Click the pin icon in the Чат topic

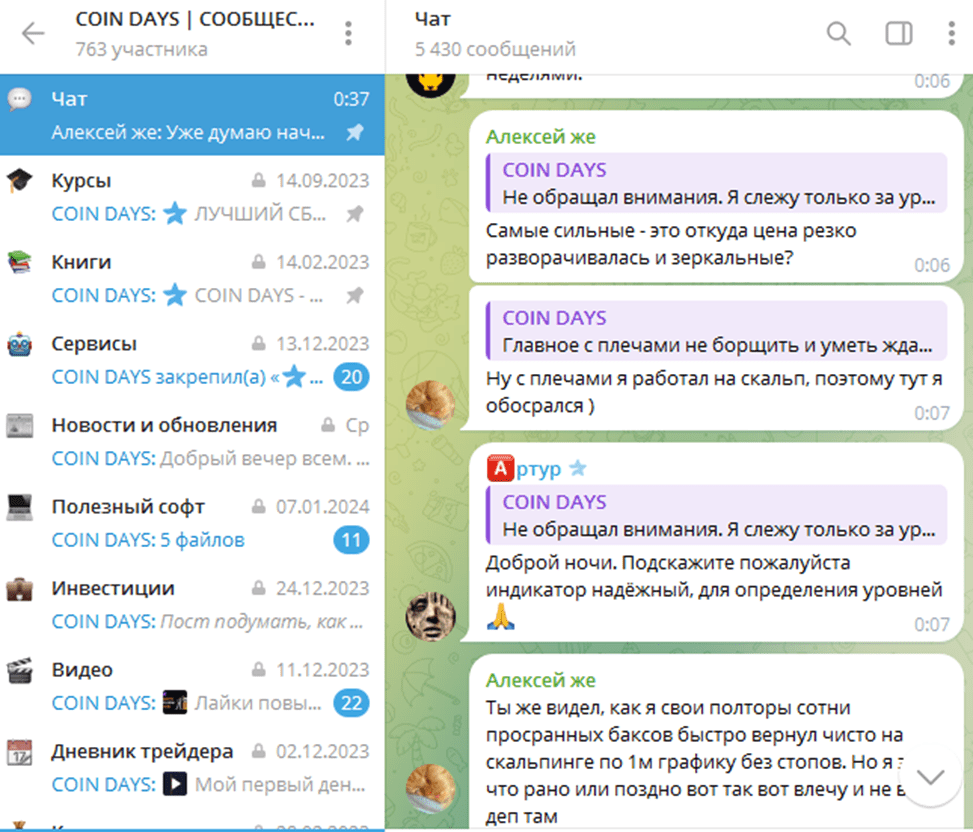[355, 132]
